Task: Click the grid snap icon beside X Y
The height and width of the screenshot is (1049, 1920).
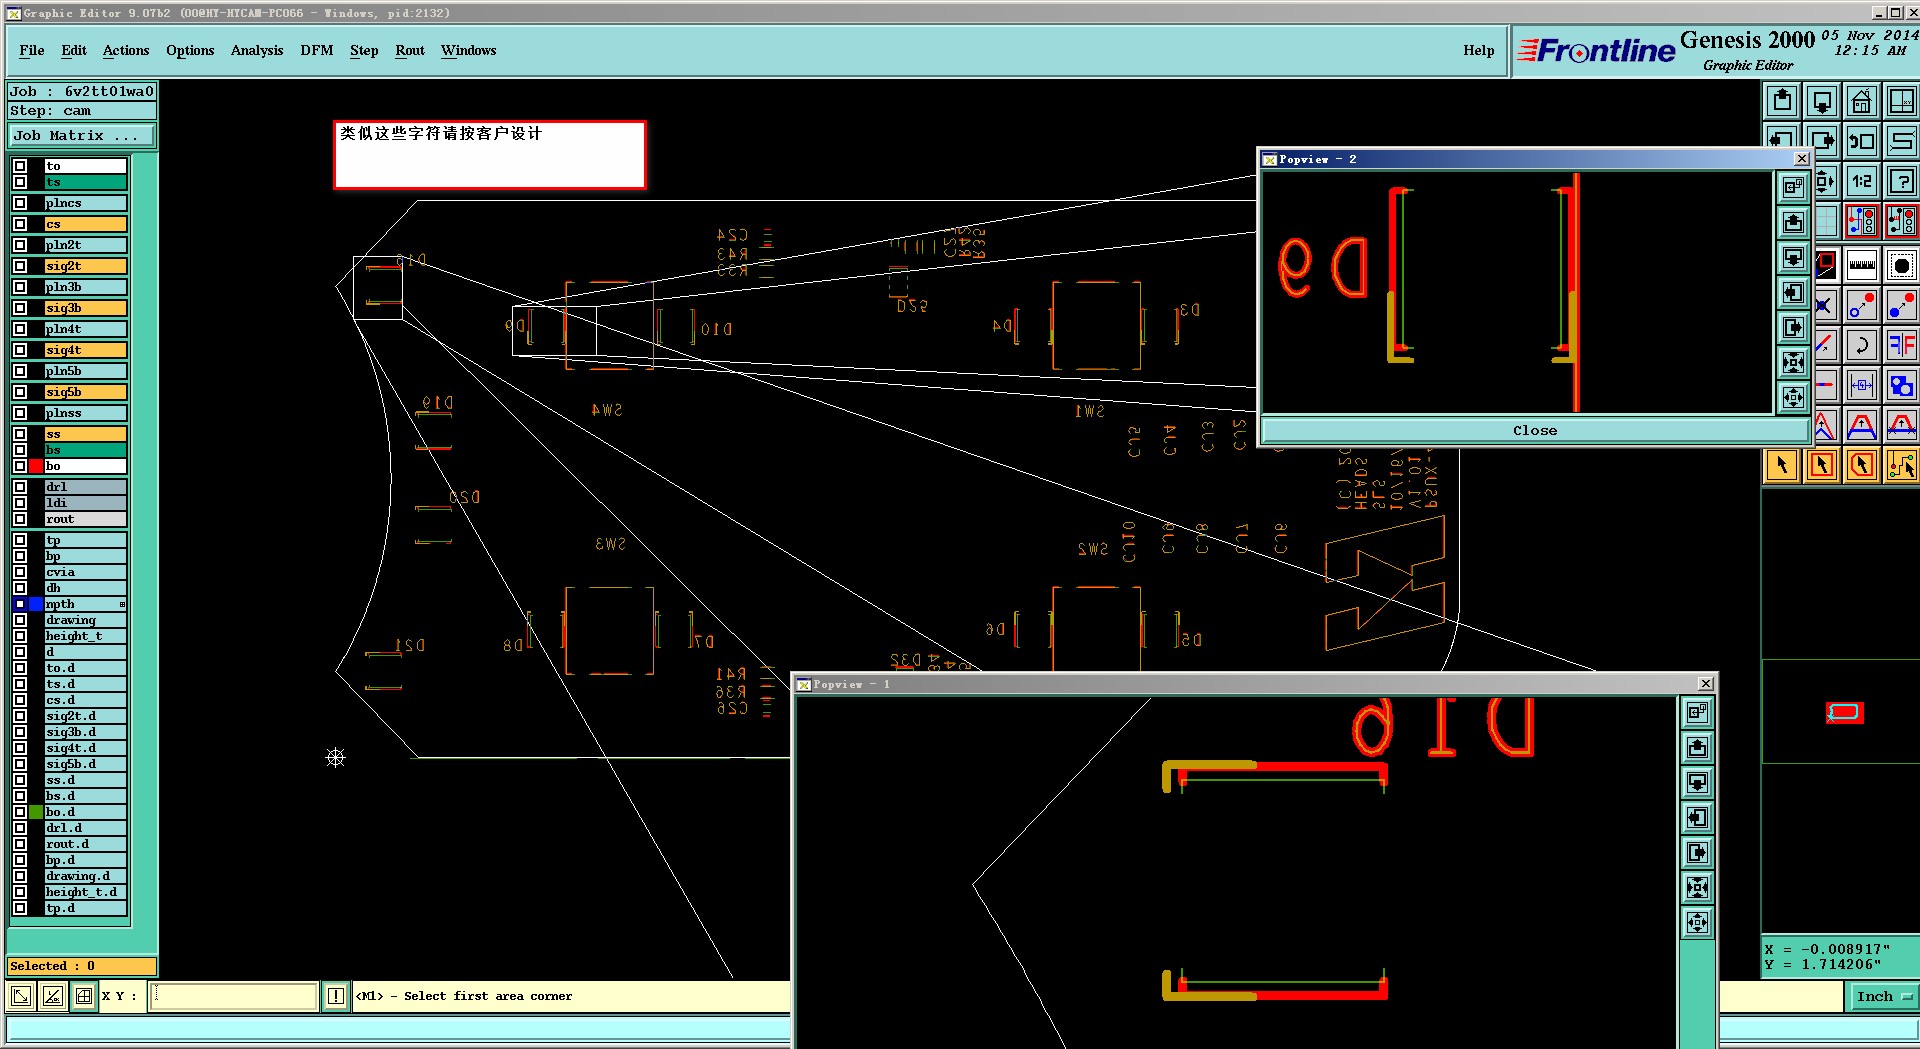Action: [x=84, y=996]
